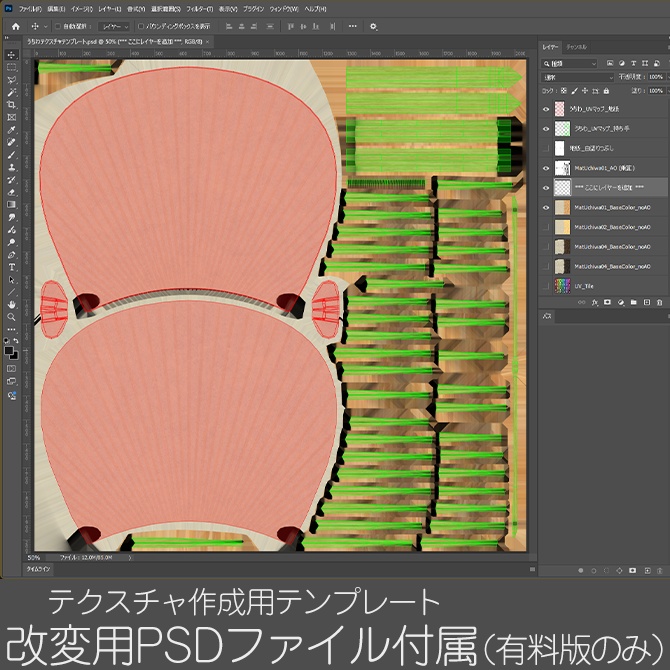Create new adjustment layer icon

click(620, 303)
